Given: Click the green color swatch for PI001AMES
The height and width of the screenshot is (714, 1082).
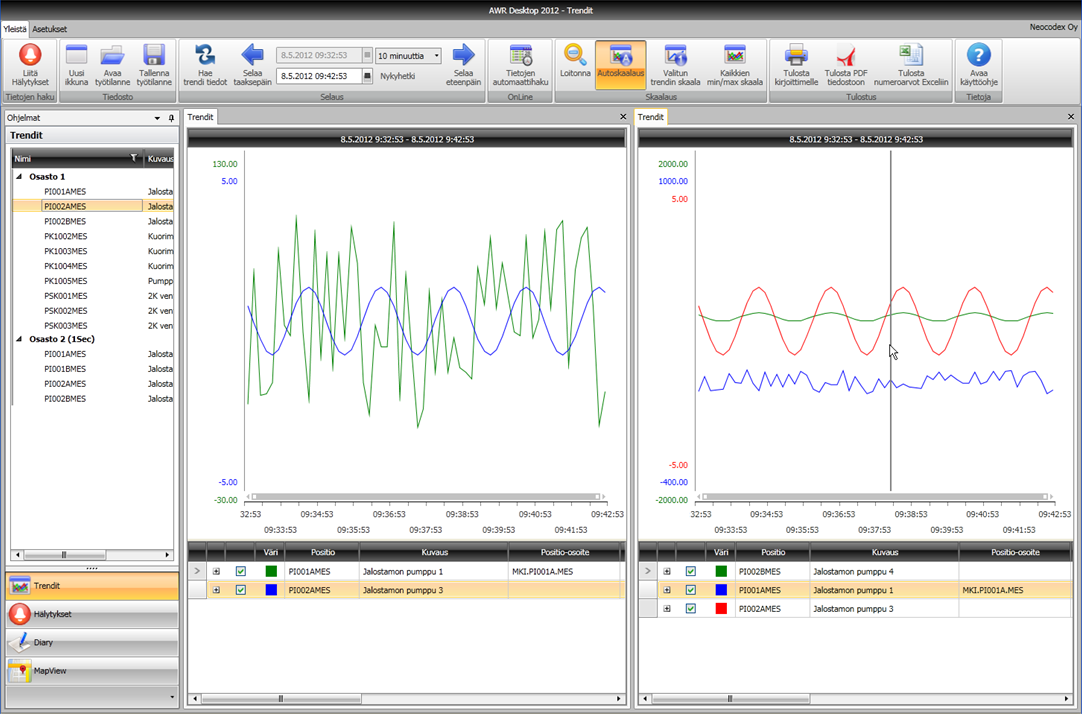Looking at the screenshot, I should pyautogui.click(x=271, y=571).
